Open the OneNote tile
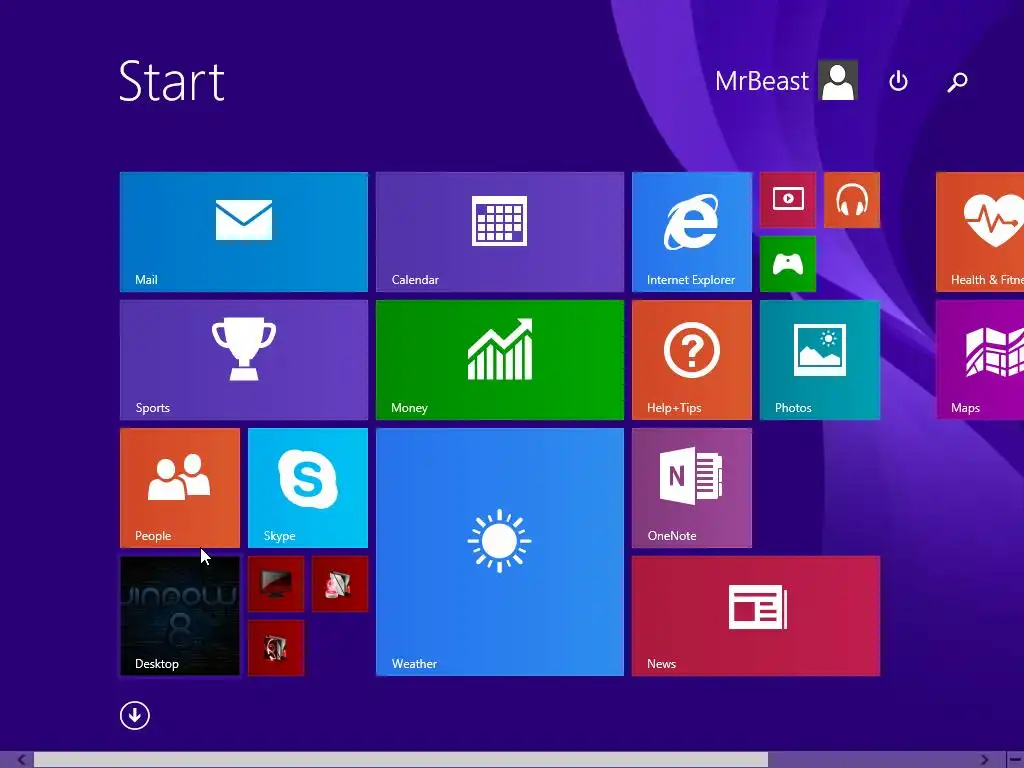Screen dimensions: 1024x768 click(x=692, y=488)
